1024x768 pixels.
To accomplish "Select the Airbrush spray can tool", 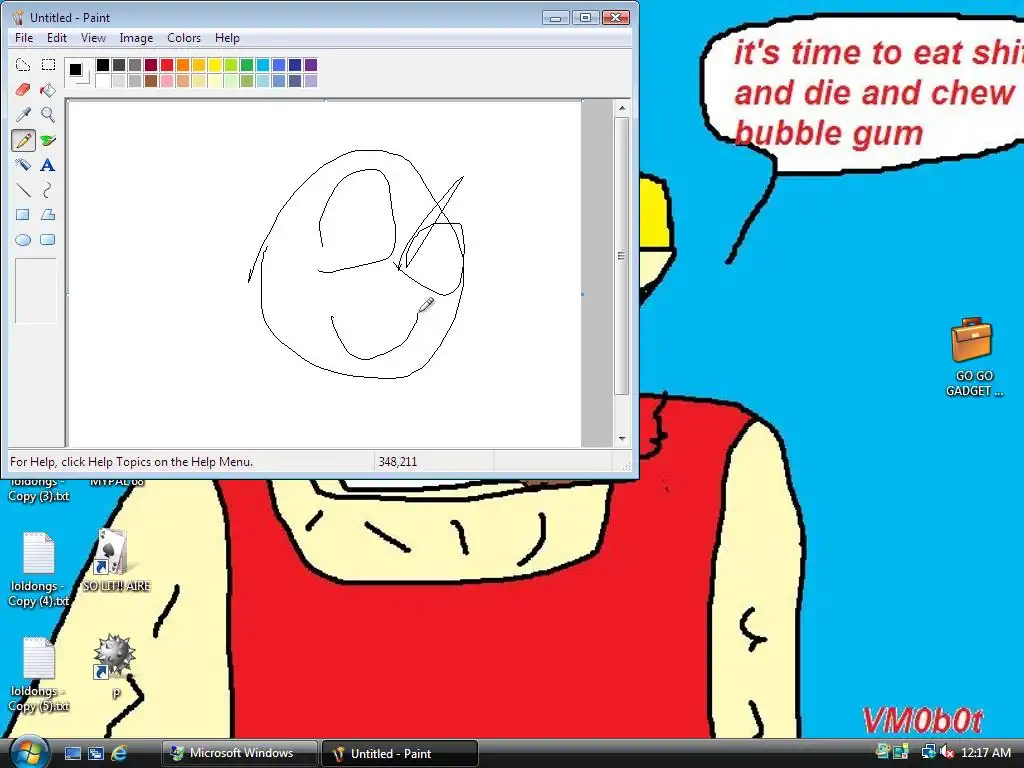I will [x=23, y=165].
